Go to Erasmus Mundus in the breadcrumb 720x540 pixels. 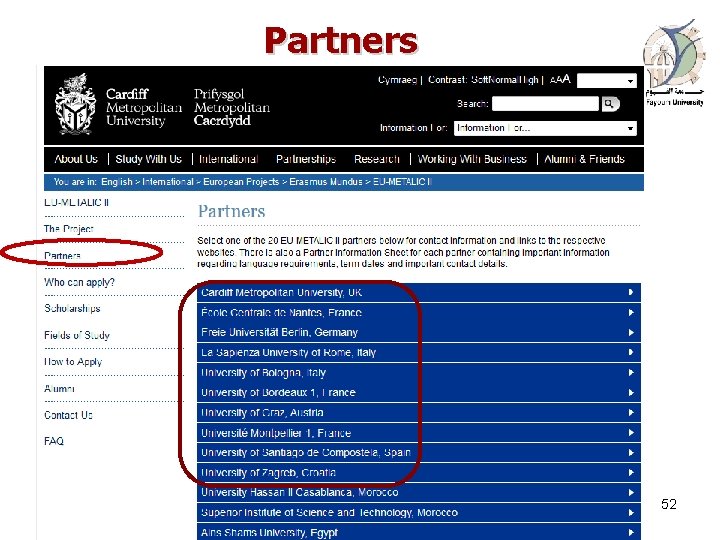326,182
